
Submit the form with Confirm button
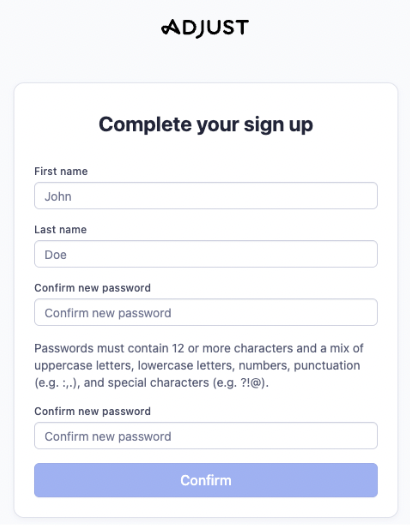pos(206,480)
